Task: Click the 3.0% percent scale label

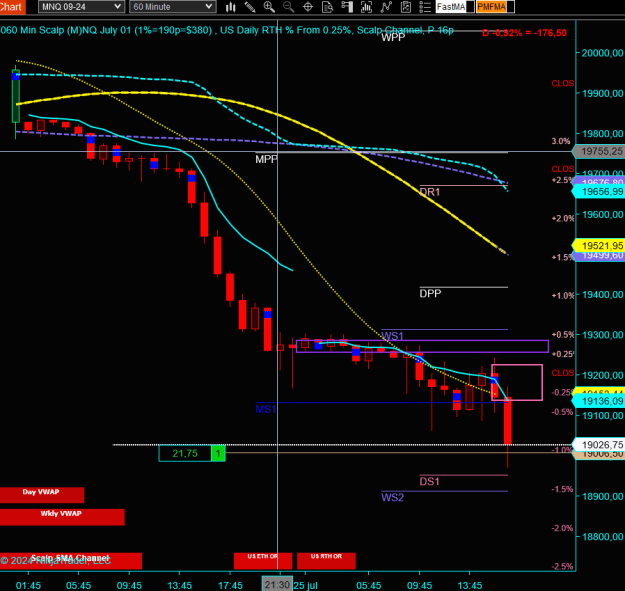Action: tap(561, 141)
